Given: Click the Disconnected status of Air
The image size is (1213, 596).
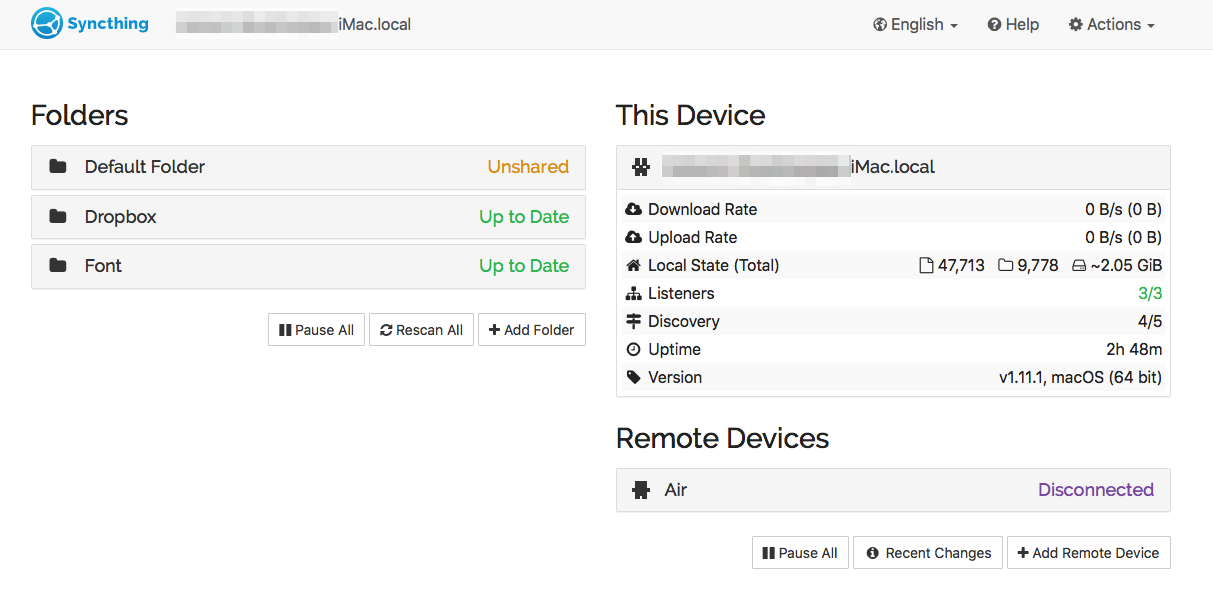Looking at the screenshot, I should [1096, 490].
